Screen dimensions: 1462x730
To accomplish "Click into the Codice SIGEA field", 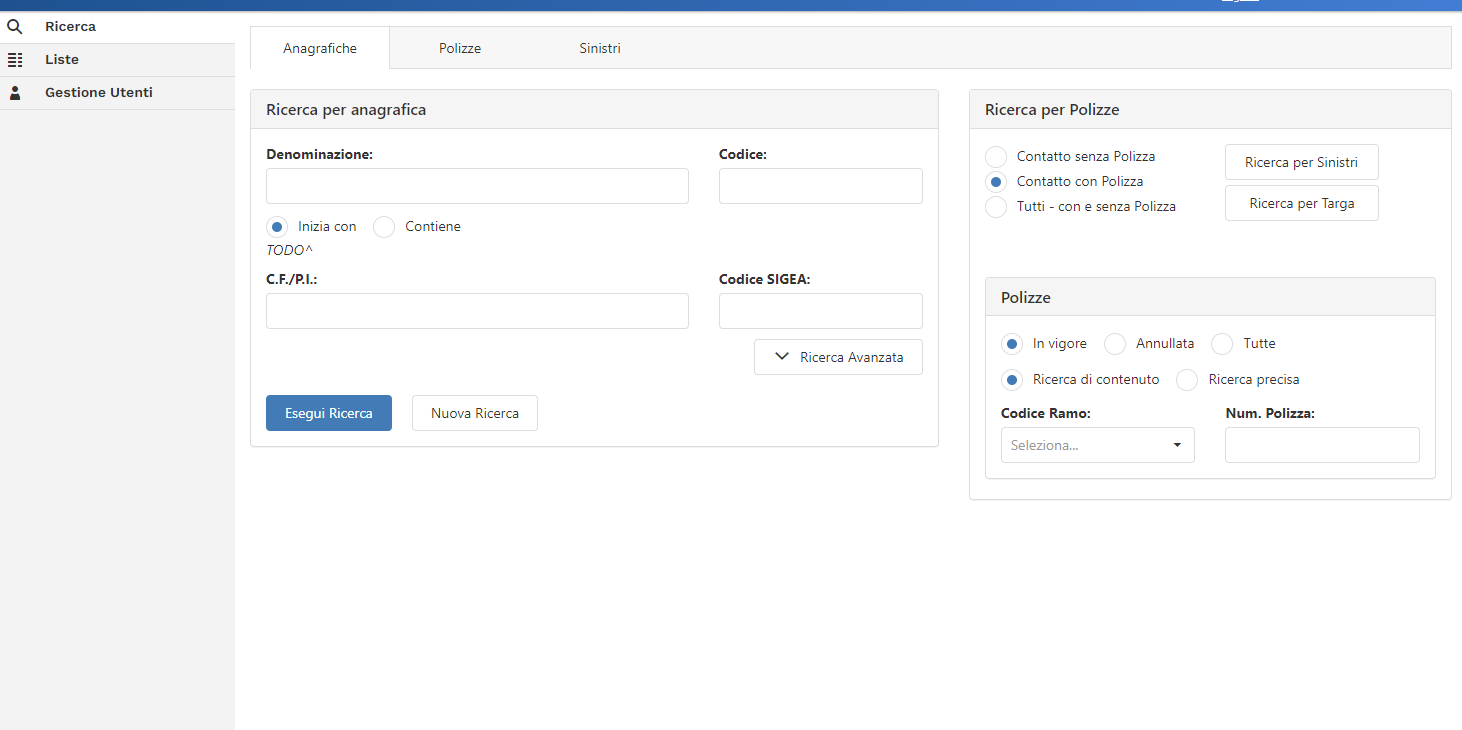I will point(820,311).
